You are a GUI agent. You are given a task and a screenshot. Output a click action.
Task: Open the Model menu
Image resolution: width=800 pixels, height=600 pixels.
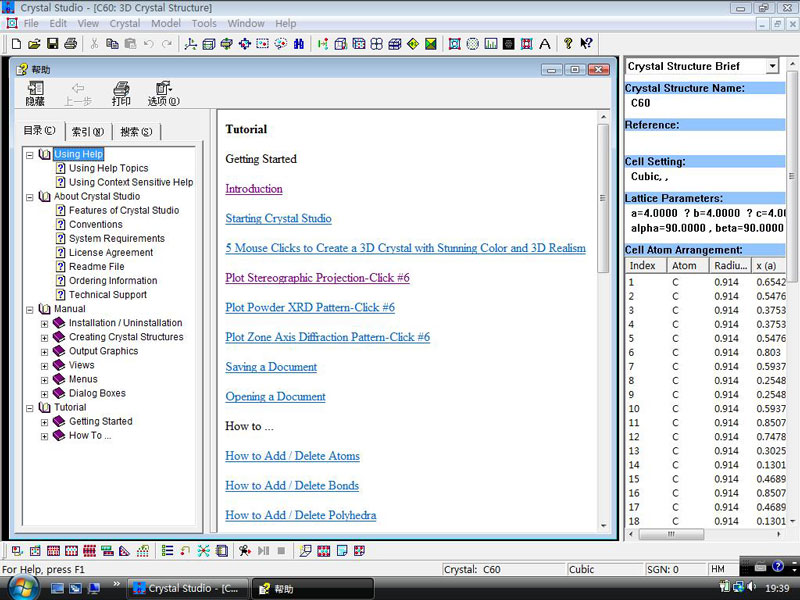tap(166, 23)
